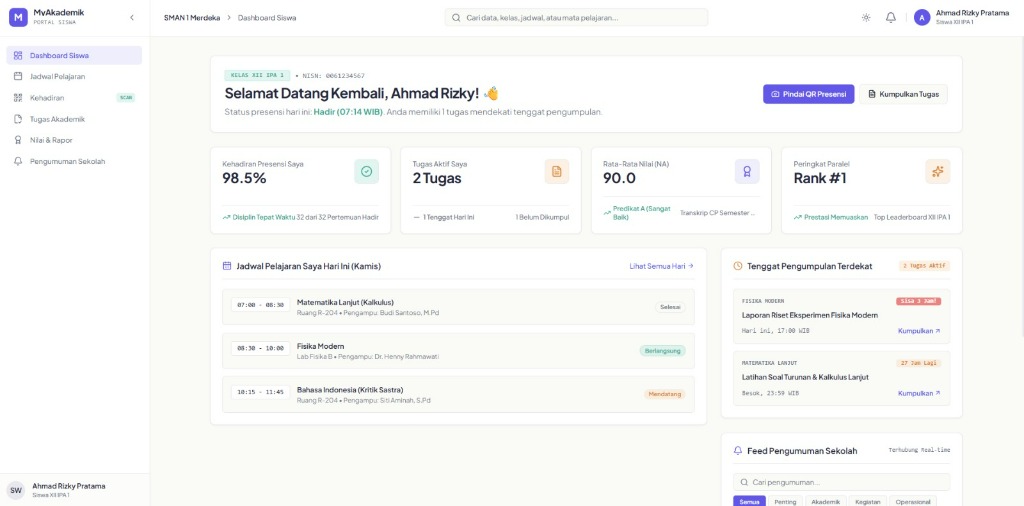This screenshot has width=1024, height=506.
Task: Click the 2 Tugas Aktif badge
Action: [924, 266]
